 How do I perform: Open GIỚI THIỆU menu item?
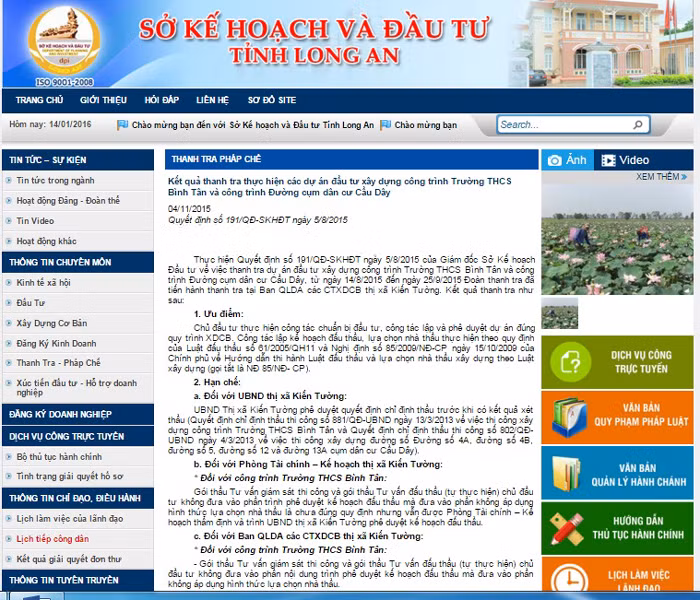103,100
